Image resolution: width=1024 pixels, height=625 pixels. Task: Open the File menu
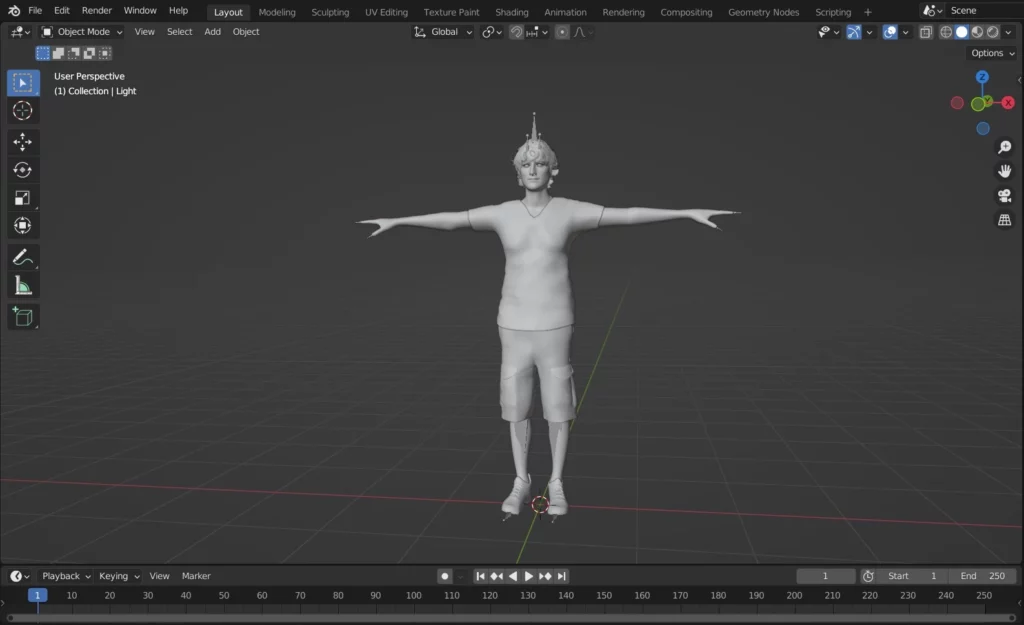point(35,10)
